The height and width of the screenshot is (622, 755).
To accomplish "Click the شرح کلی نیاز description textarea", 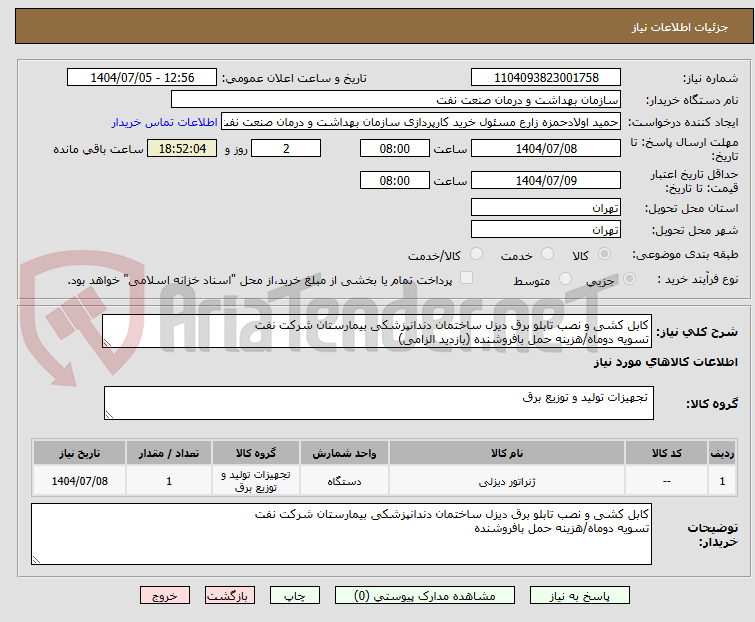I will point(378,332).
